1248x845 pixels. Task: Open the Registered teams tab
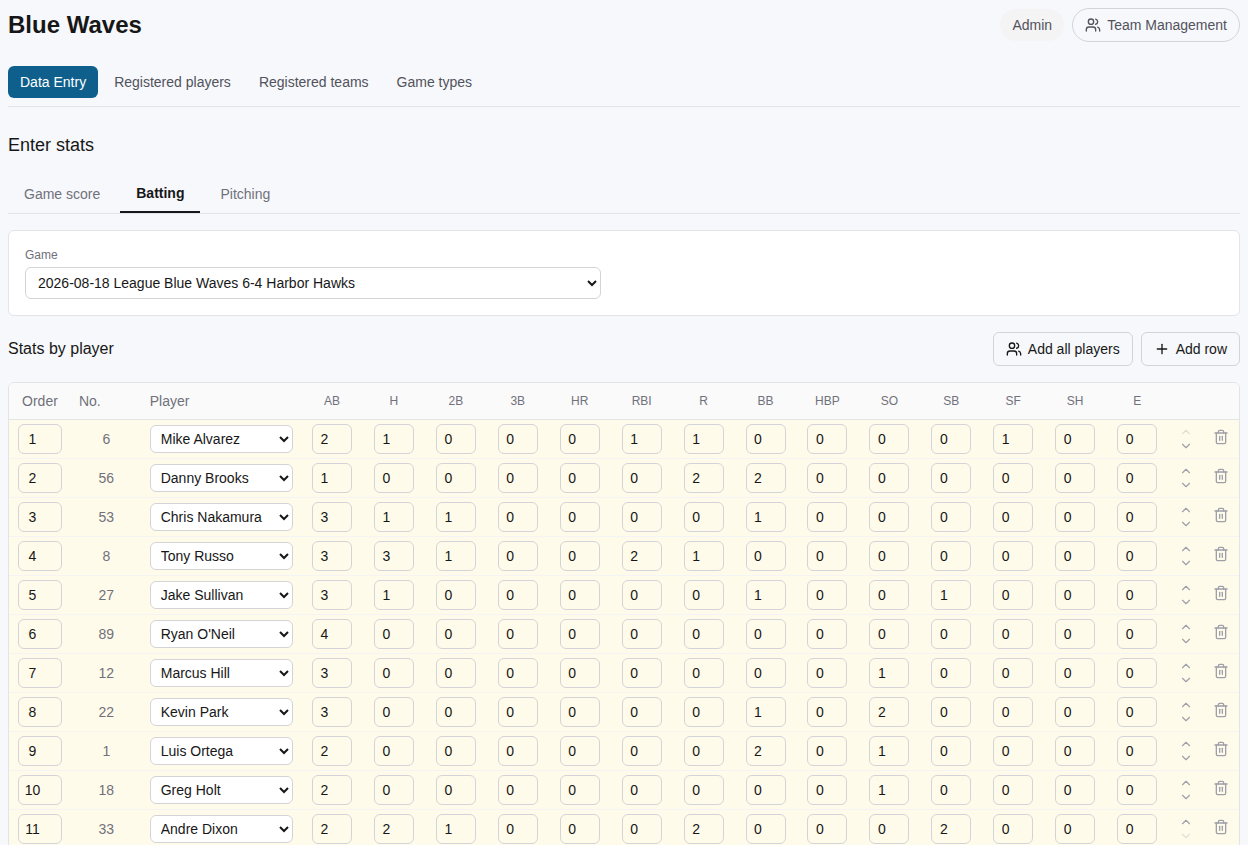(x=314, y=82)
